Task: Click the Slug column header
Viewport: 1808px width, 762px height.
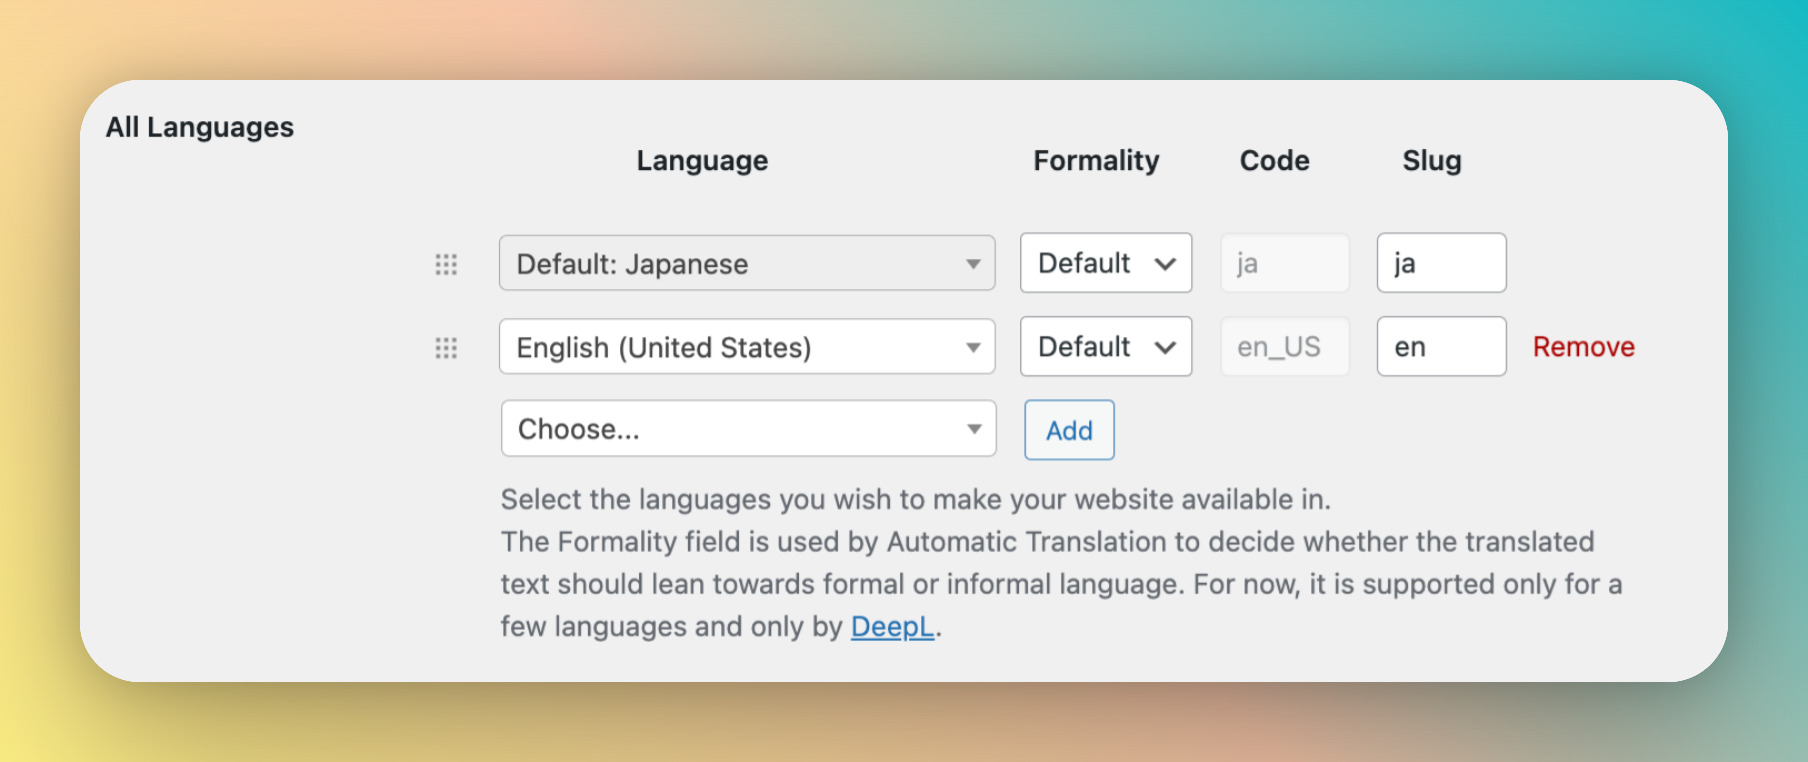Action: pyautogui.click(x=1431, y=161)
